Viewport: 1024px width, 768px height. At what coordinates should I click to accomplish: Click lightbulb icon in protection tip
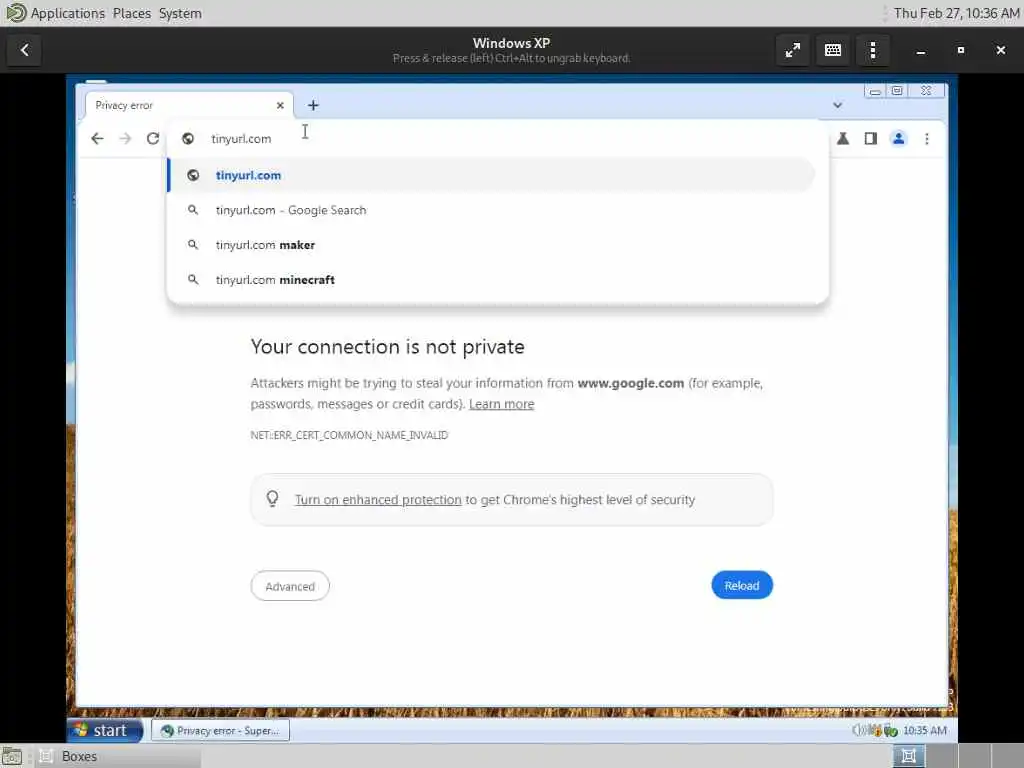[272, 500]
